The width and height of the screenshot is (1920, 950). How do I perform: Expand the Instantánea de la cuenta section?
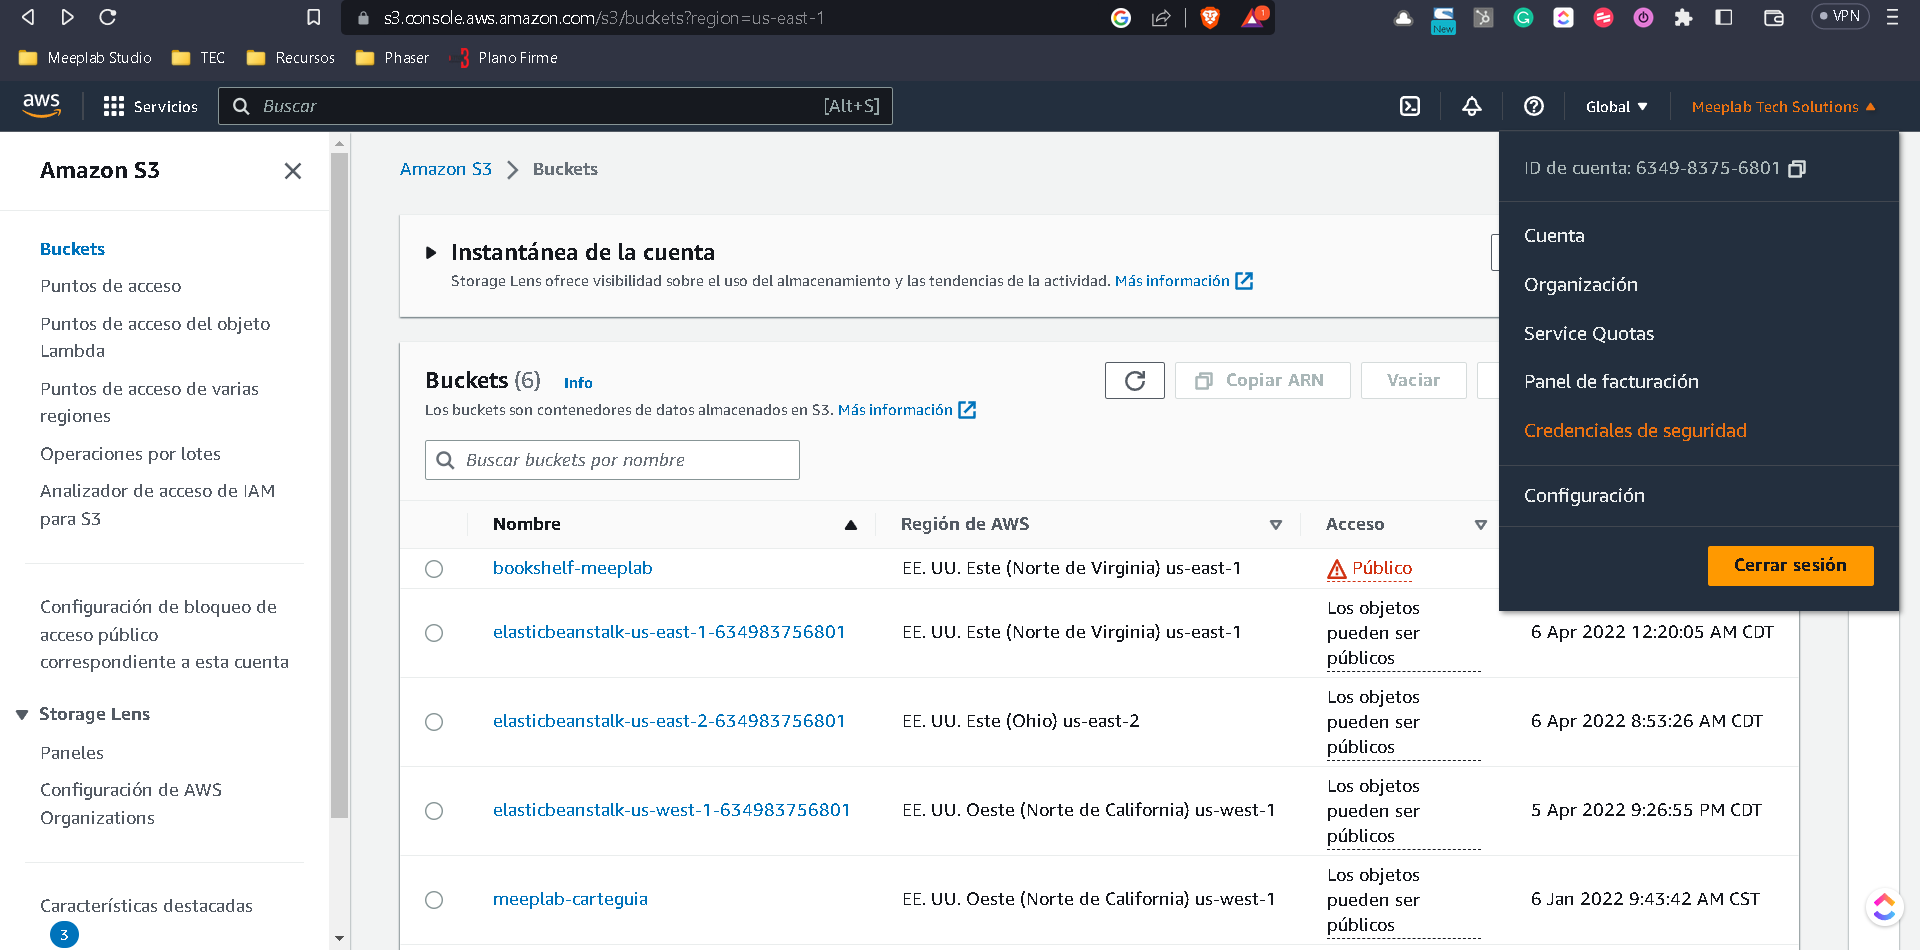(431, 253)
